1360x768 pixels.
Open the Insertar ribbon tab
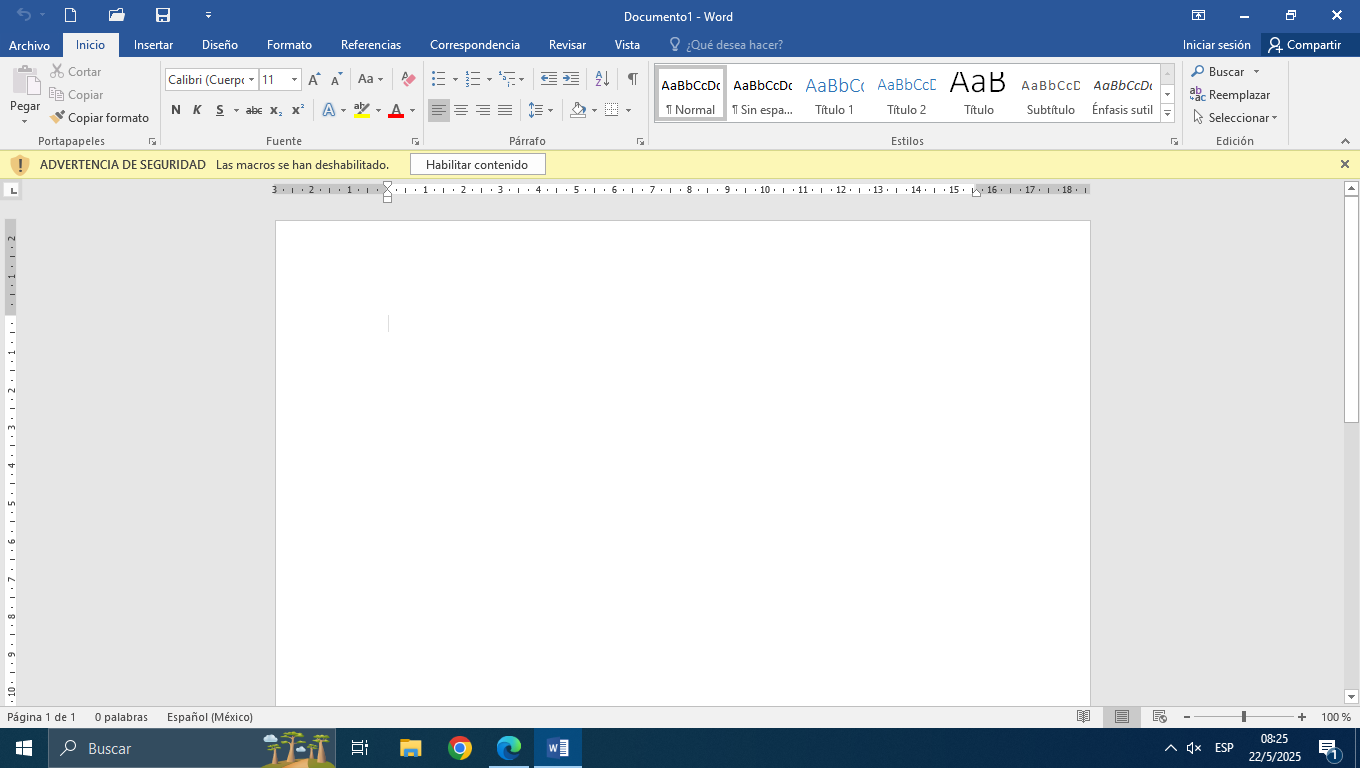(x=153, y=45)
